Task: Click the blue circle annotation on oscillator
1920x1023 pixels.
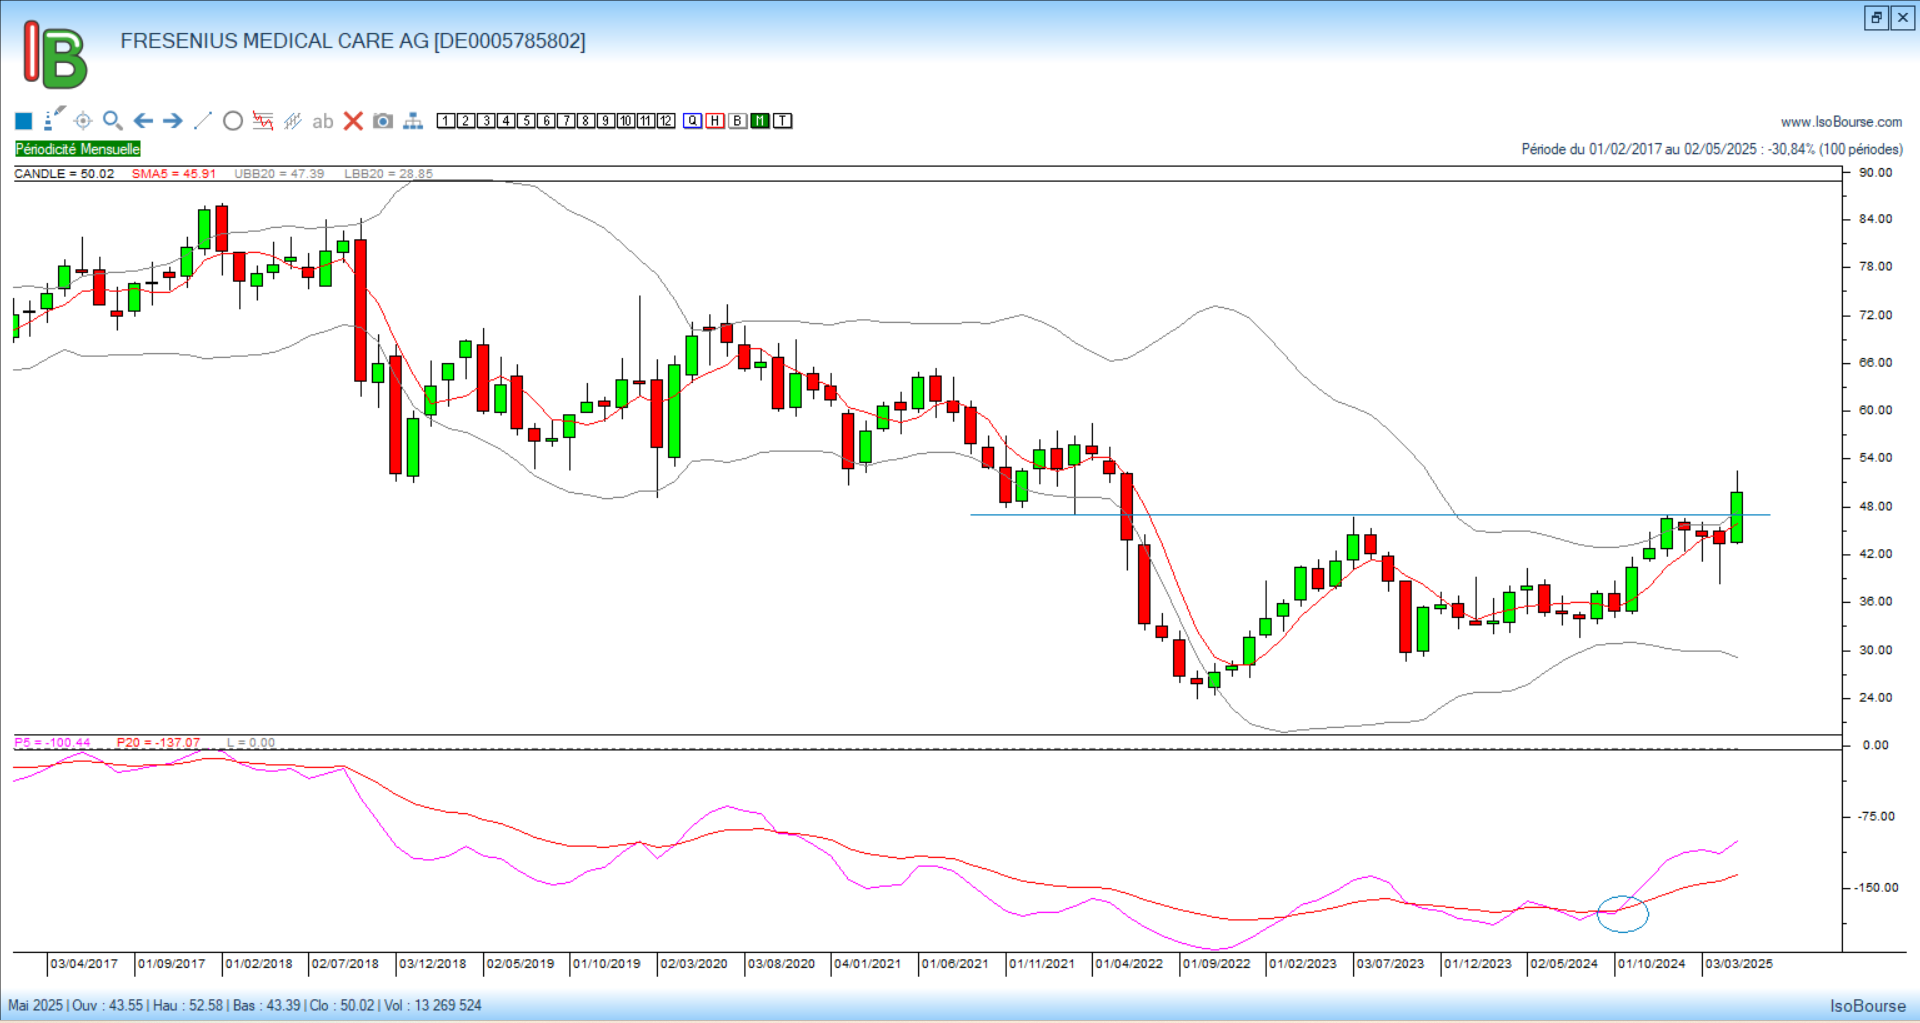Action: tap(1622, 914)
